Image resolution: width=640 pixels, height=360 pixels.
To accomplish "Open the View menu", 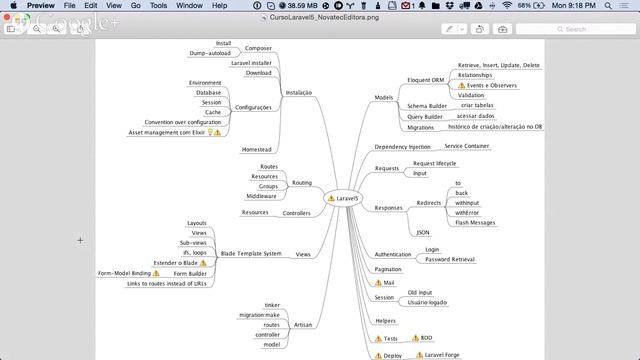I will tap(114, 6).
